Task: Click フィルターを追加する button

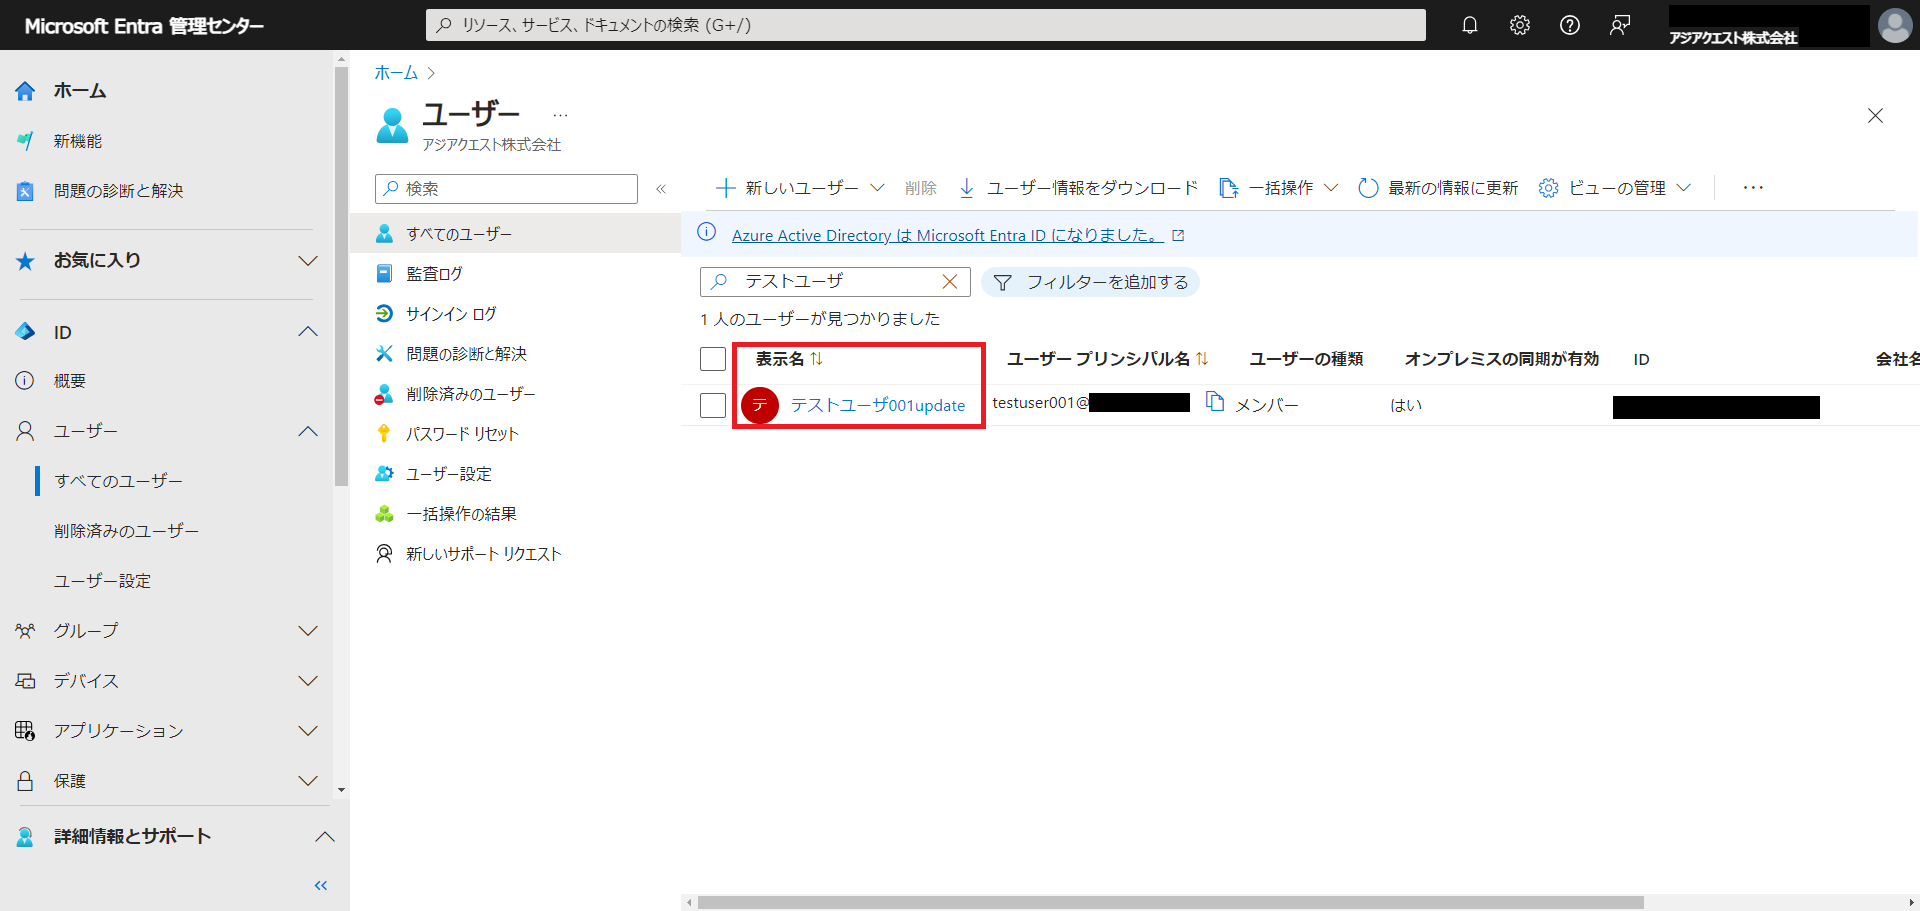Action: pos(1090,283)
